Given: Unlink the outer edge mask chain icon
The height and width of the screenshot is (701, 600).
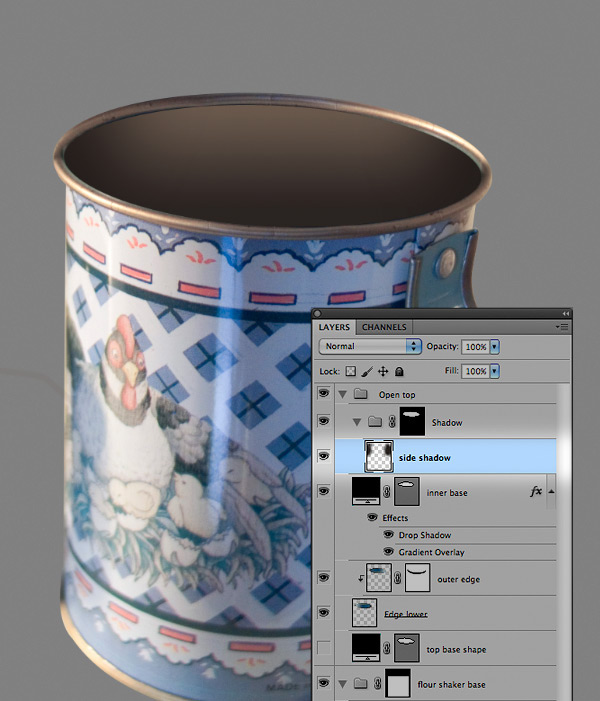Looking at the screenshot, I should [x=397, y=578].
